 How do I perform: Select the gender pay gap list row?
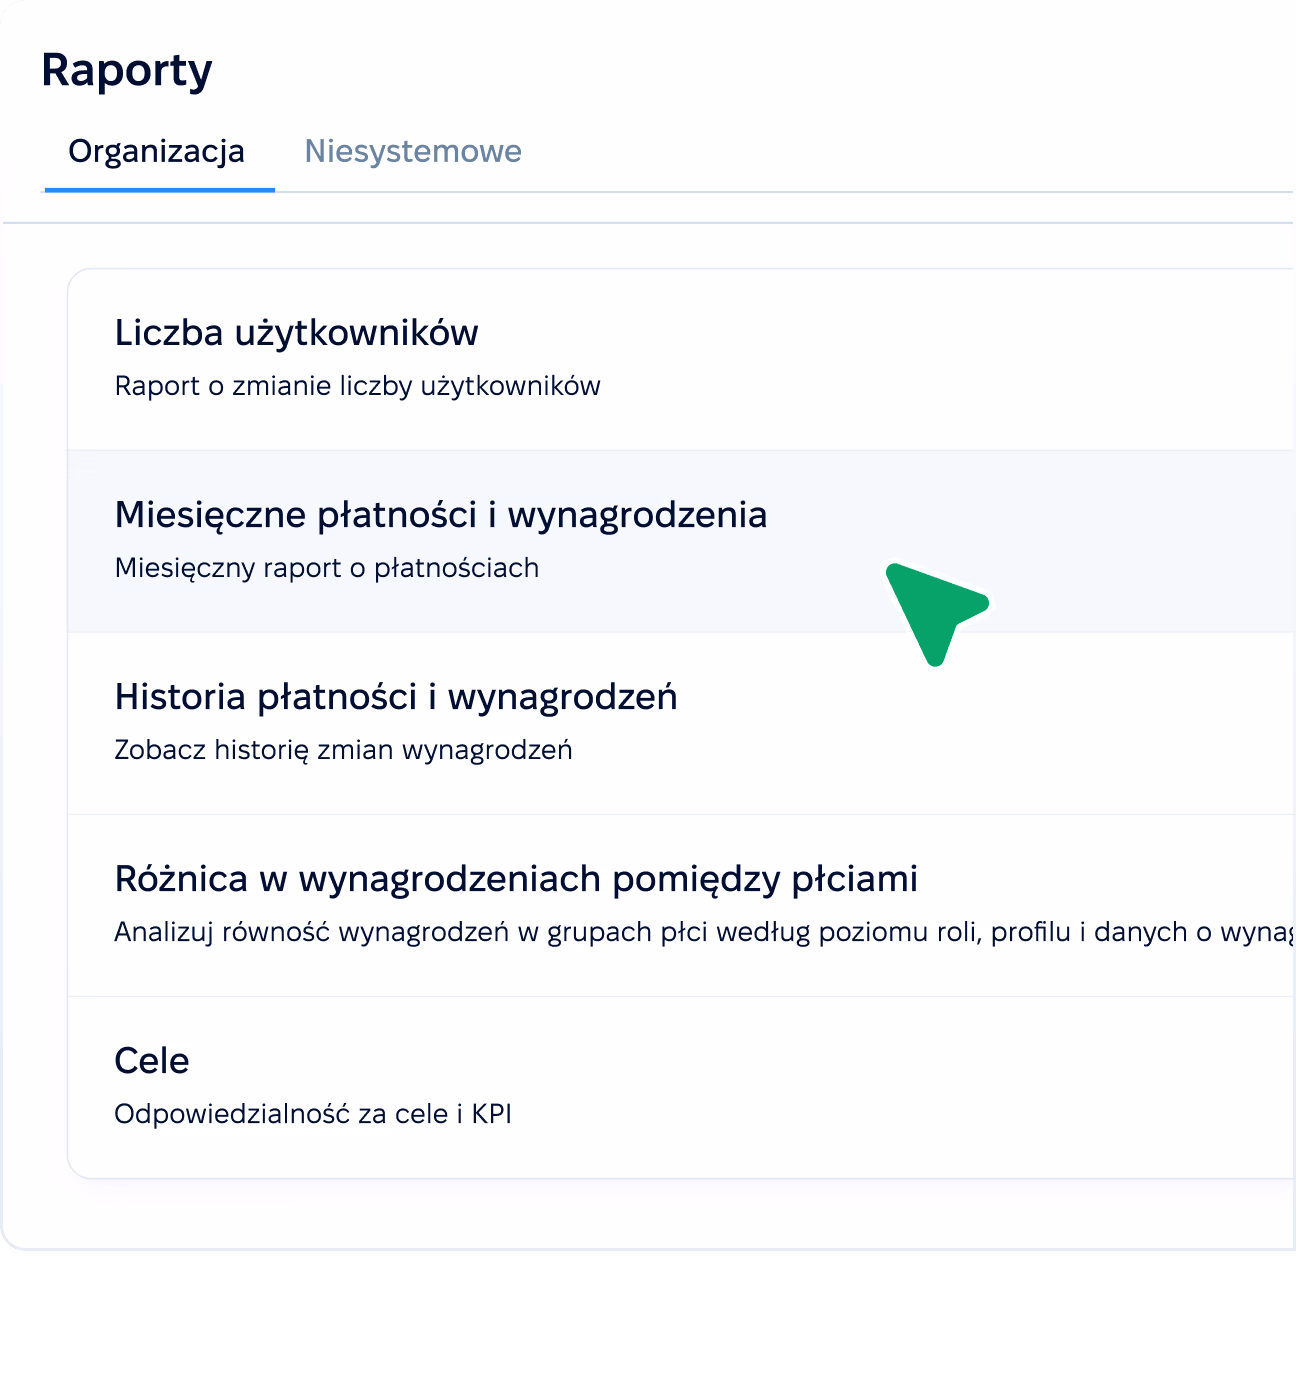coord(681,905)
